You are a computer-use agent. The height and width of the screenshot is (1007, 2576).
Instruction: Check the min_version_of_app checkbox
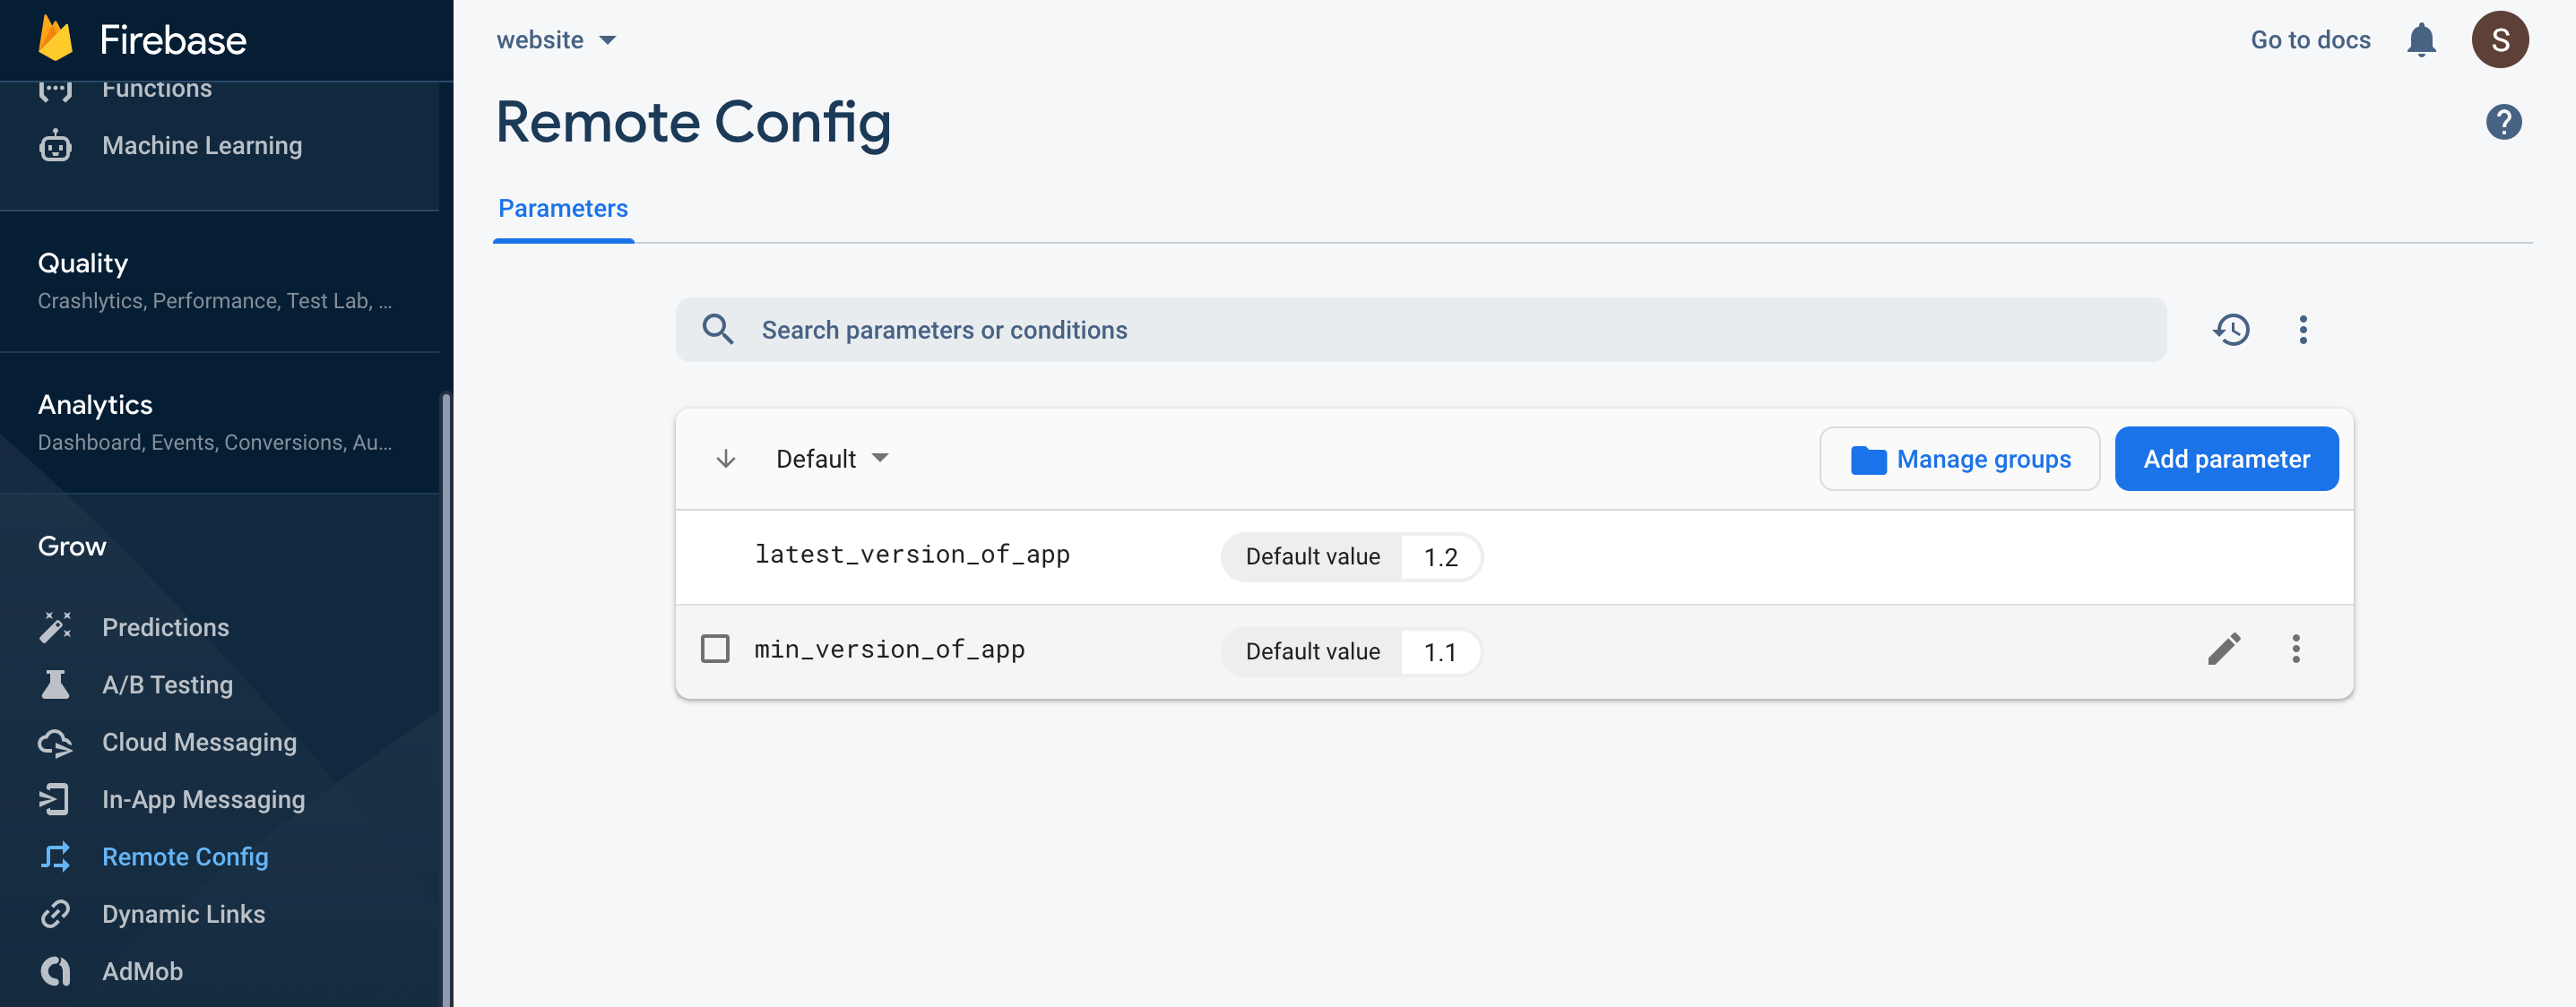pos(715,649)
